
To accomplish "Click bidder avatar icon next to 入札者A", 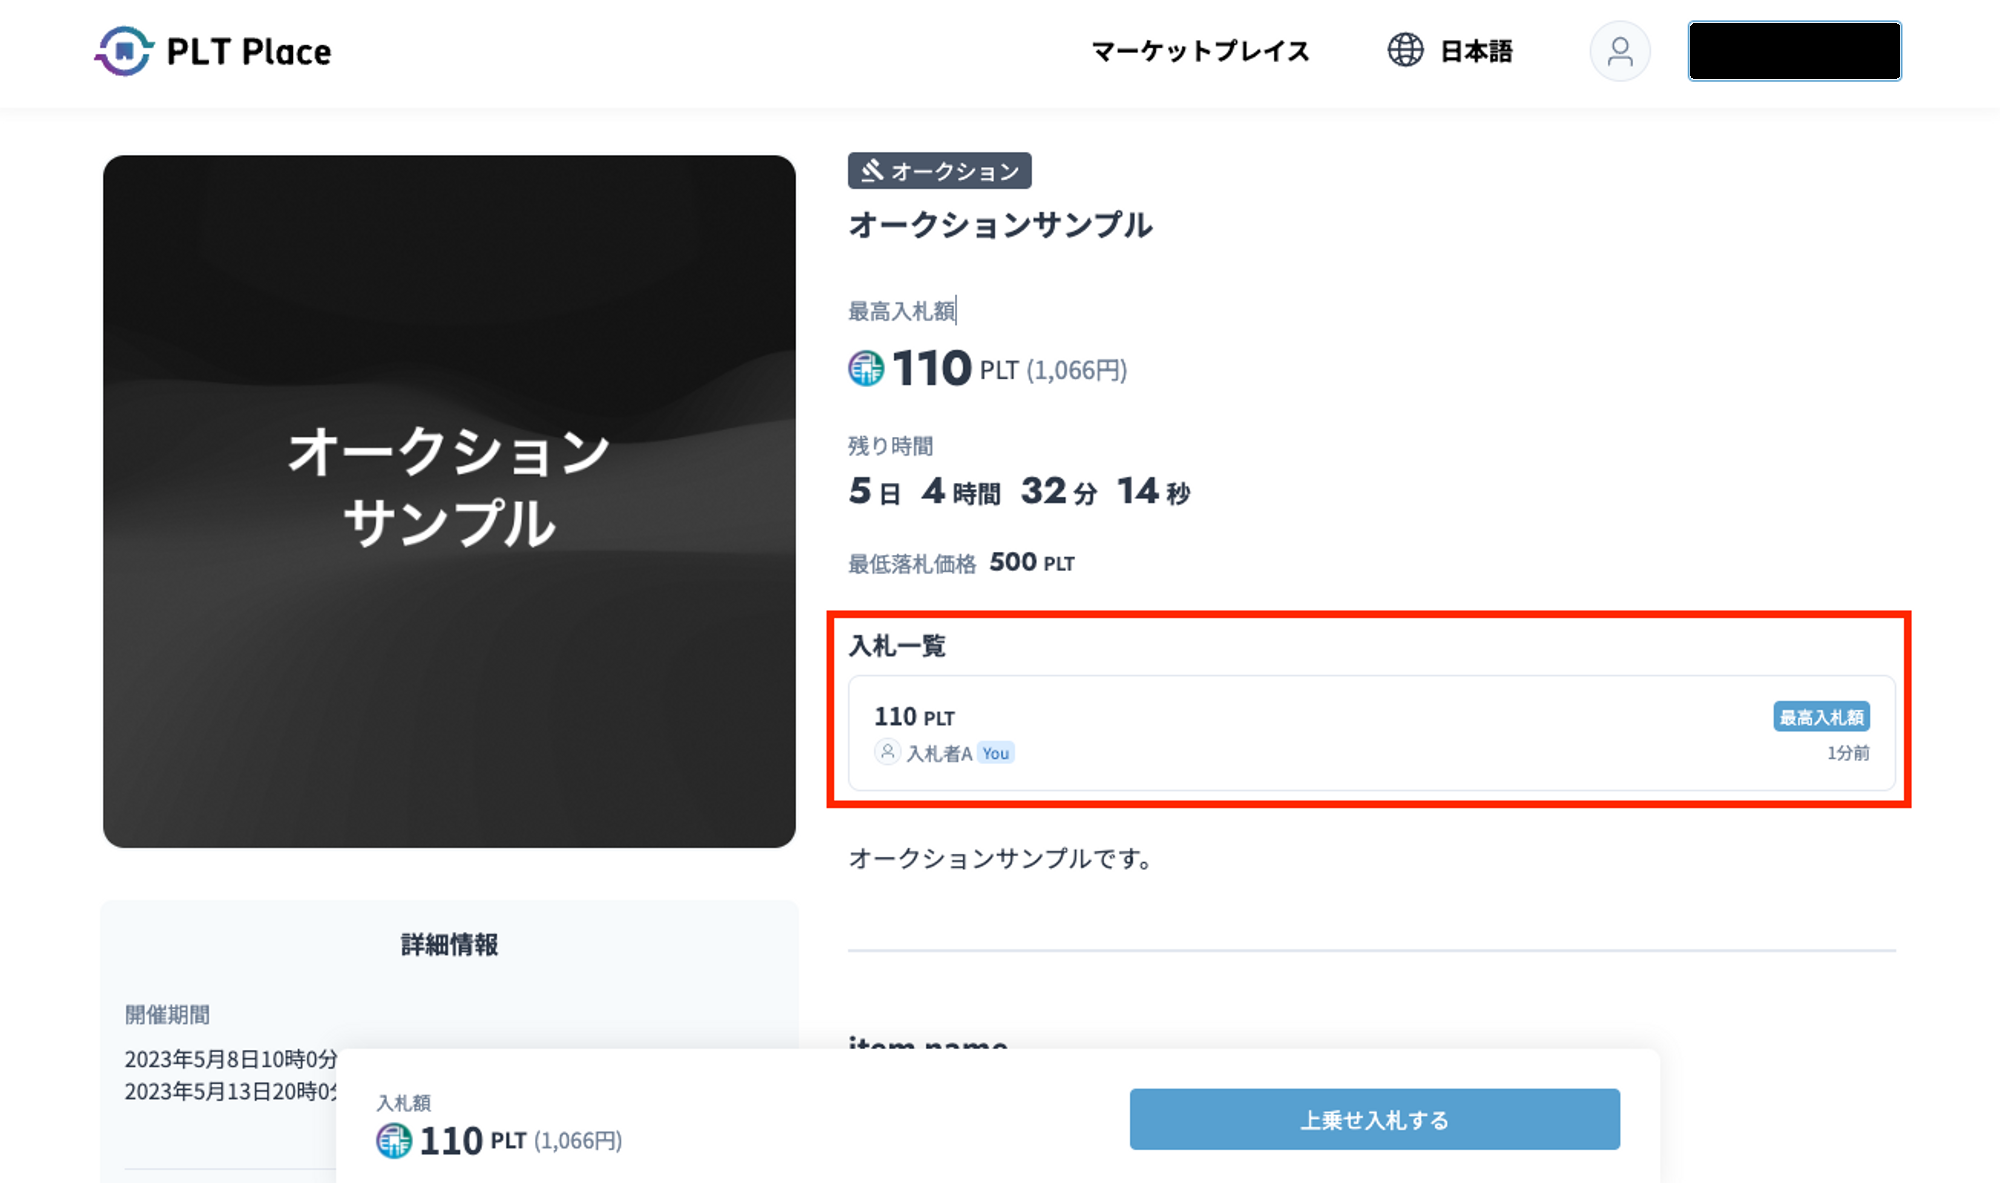I will pos(887,752).
